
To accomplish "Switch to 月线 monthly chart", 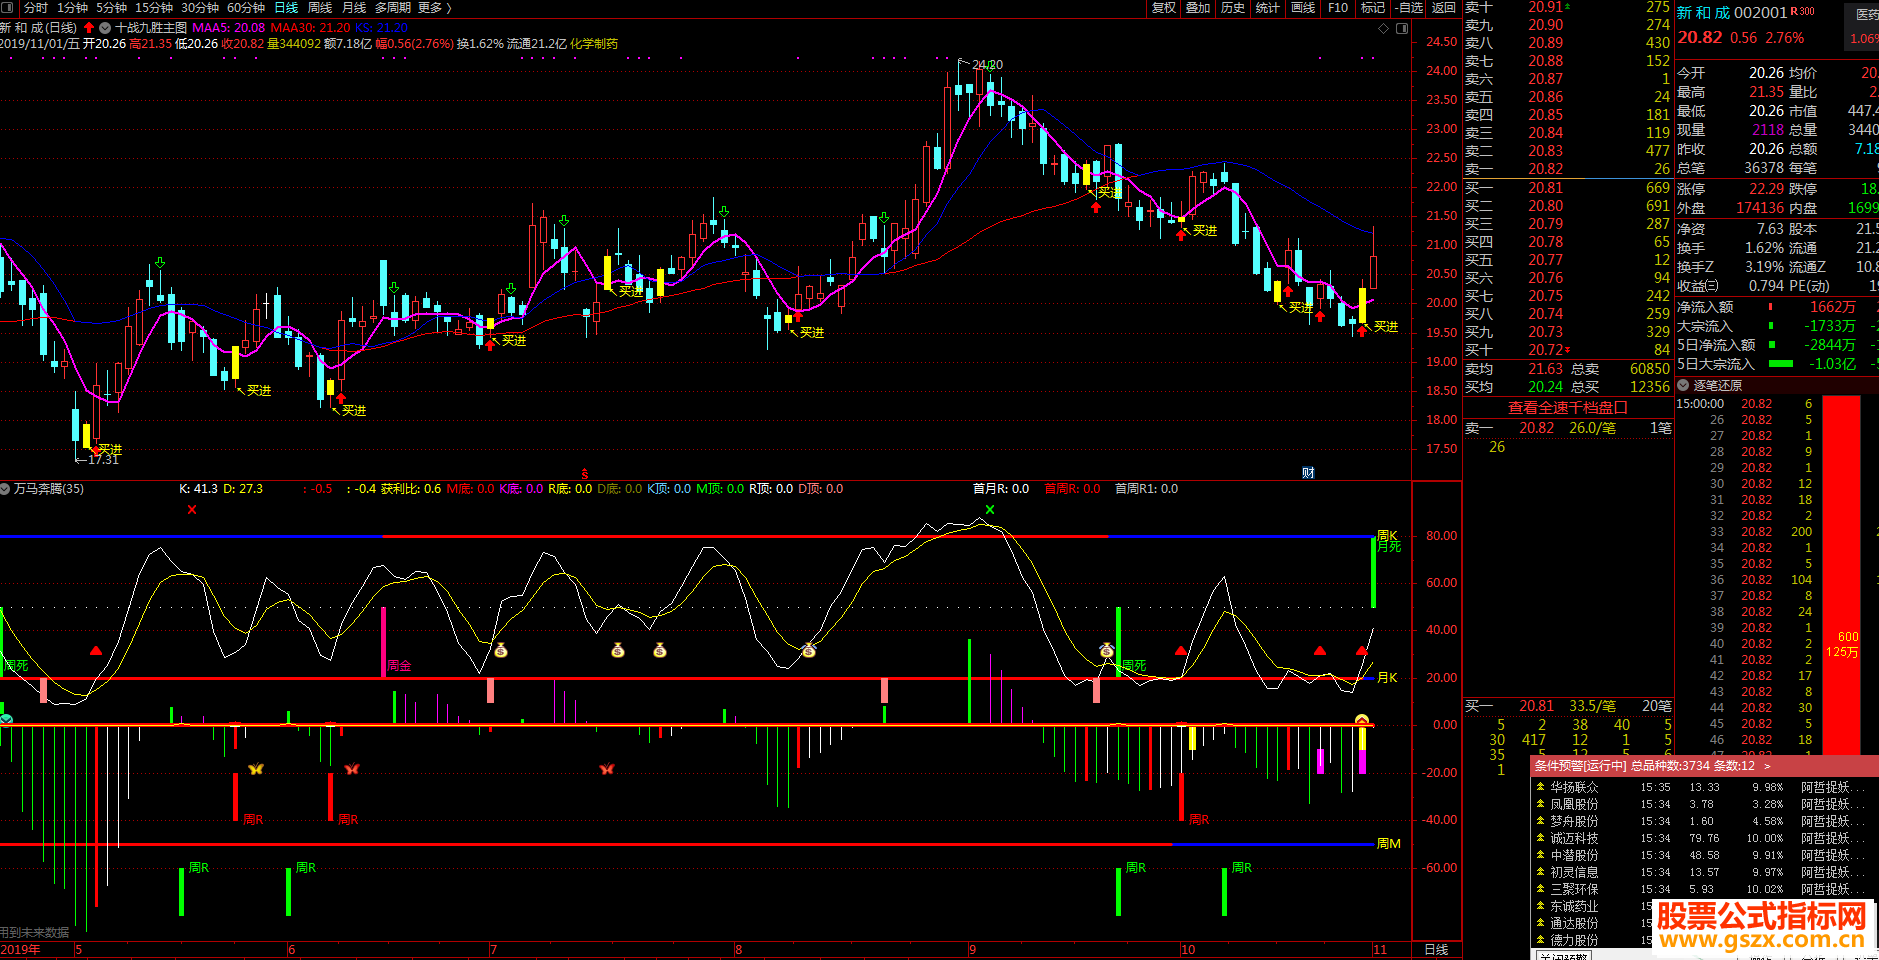I will coord(354,8).
